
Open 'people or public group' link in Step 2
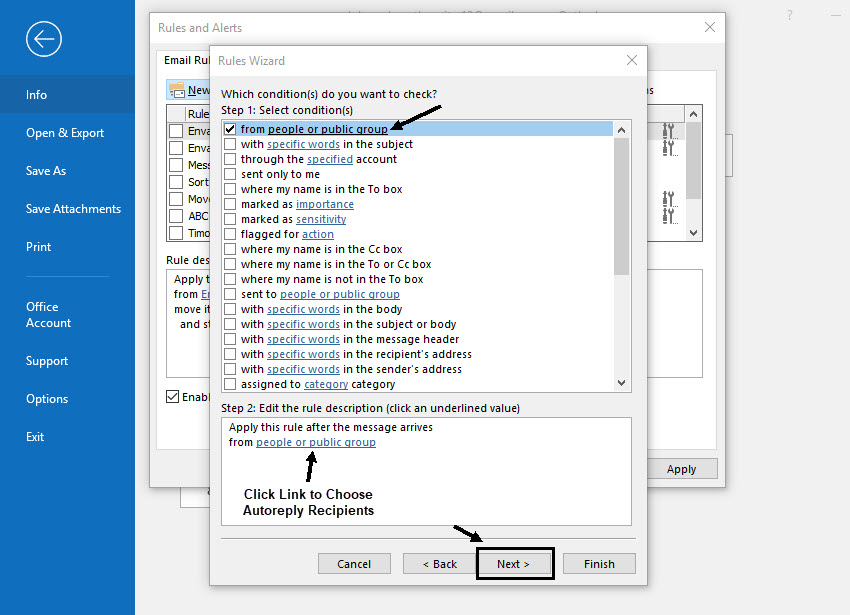[315, 443]
